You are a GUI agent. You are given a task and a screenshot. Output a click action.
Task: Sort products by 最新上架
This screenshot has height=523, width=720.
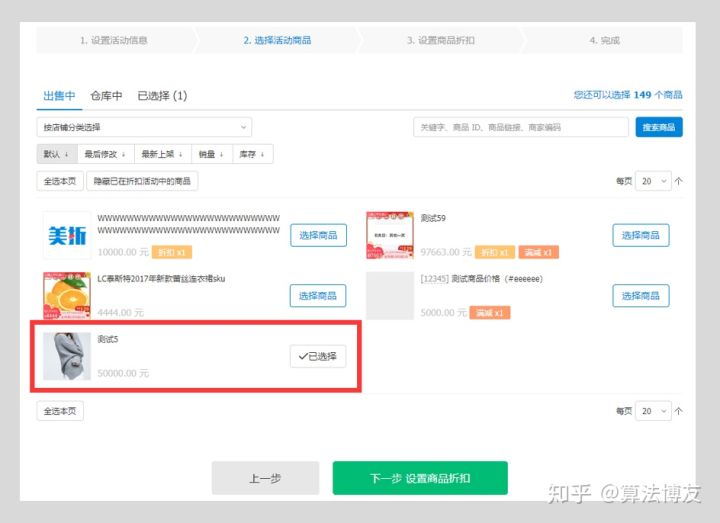pos(161,154)
